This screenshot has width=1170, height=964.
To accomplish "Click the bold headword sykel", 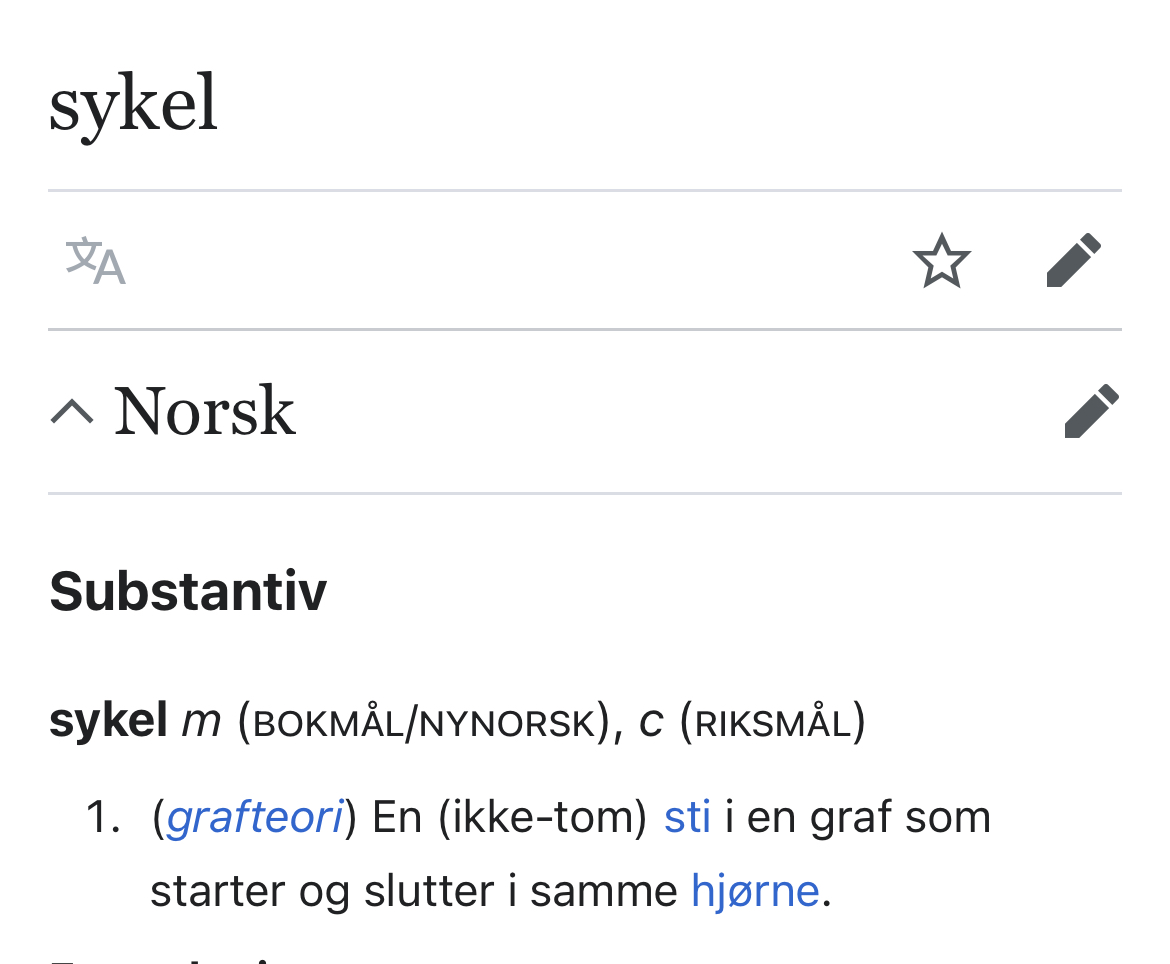I will (x=108, y=722).
